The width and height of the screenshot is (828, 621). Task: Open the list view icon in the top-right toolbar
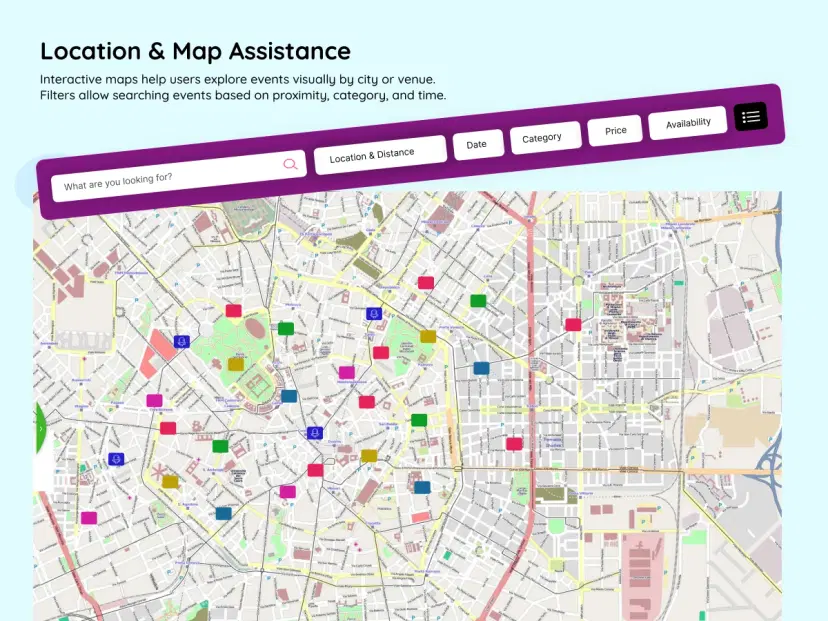[751, 117]
